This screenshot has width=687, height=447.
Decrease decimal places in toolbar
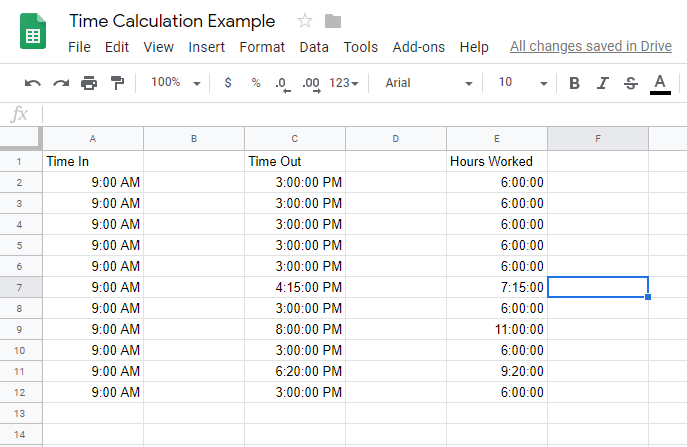tap(283, 84)
